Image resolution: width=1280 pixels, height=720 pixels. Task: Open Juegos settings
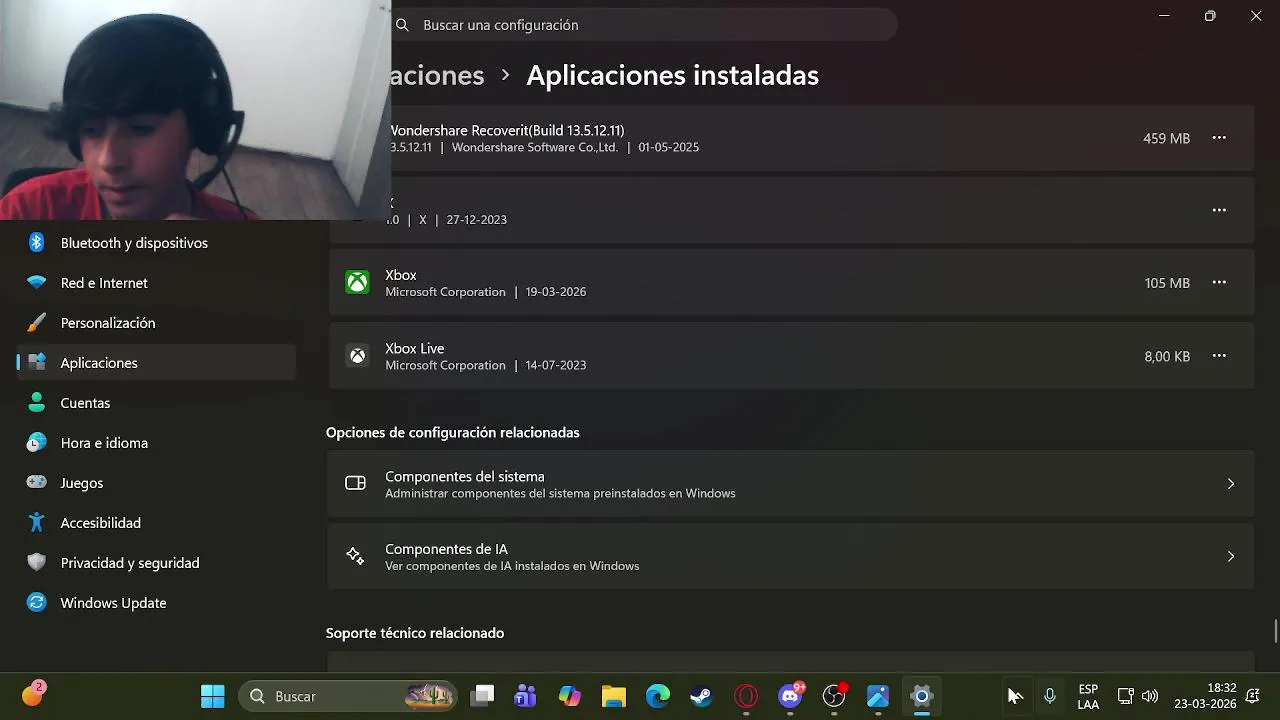[x=82, y=483]
